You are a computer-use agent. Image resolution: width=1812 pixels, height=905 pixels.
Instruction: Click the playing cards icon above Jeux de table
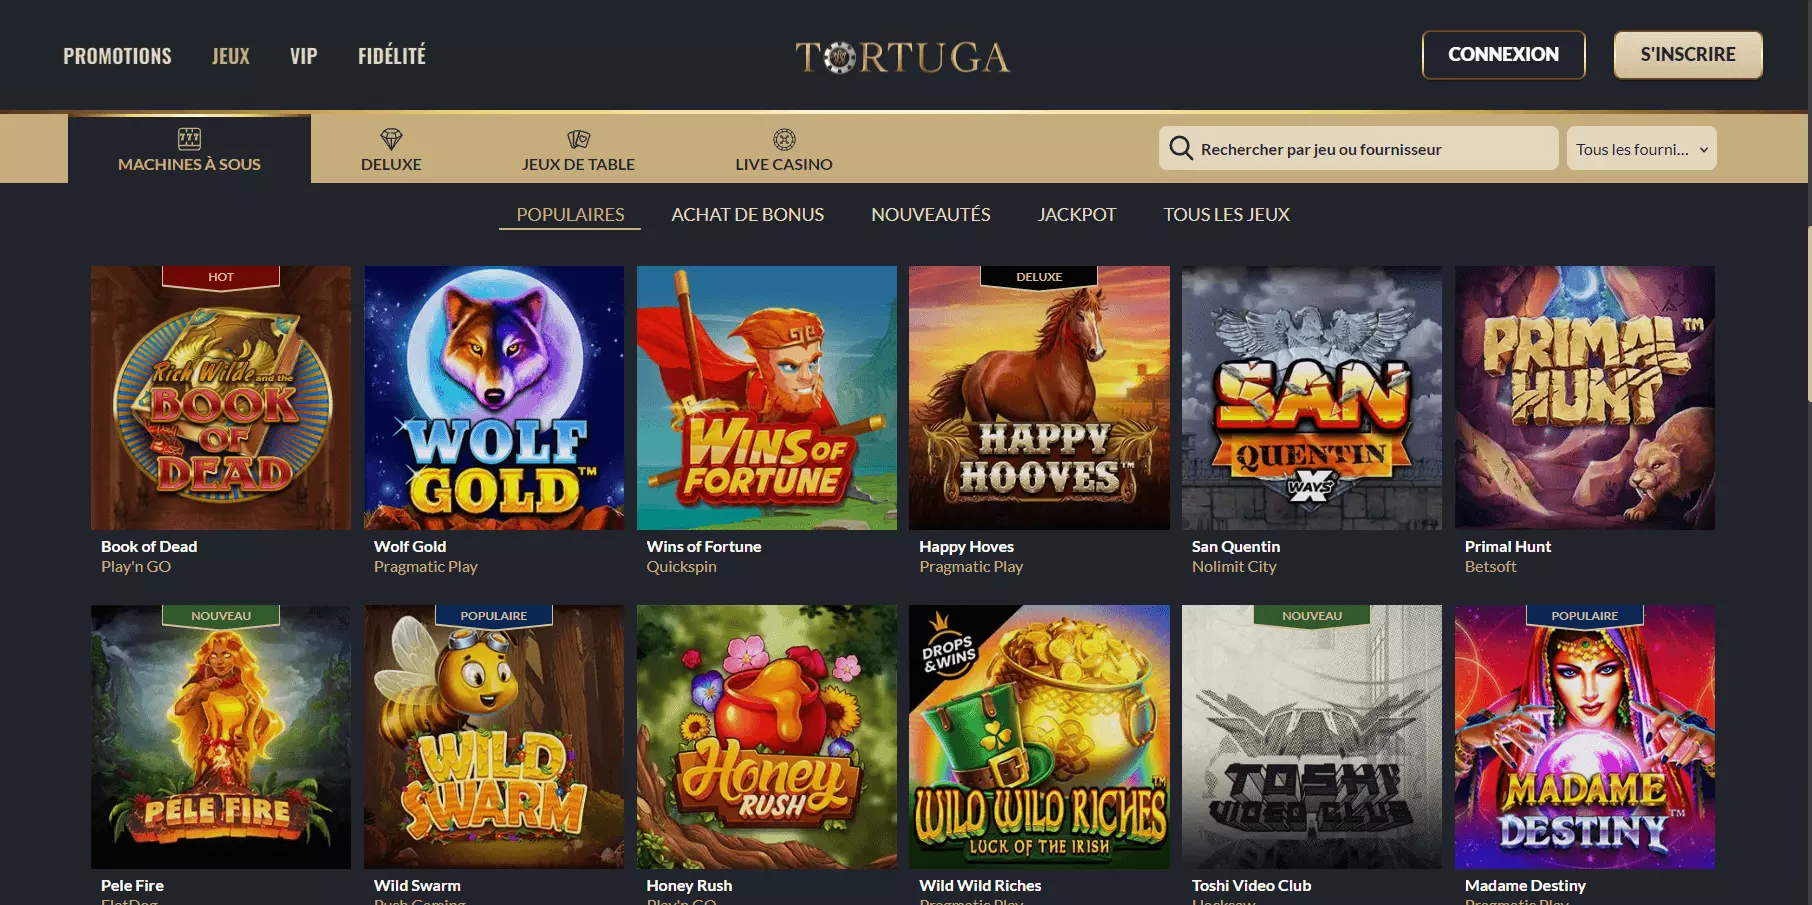578,139
